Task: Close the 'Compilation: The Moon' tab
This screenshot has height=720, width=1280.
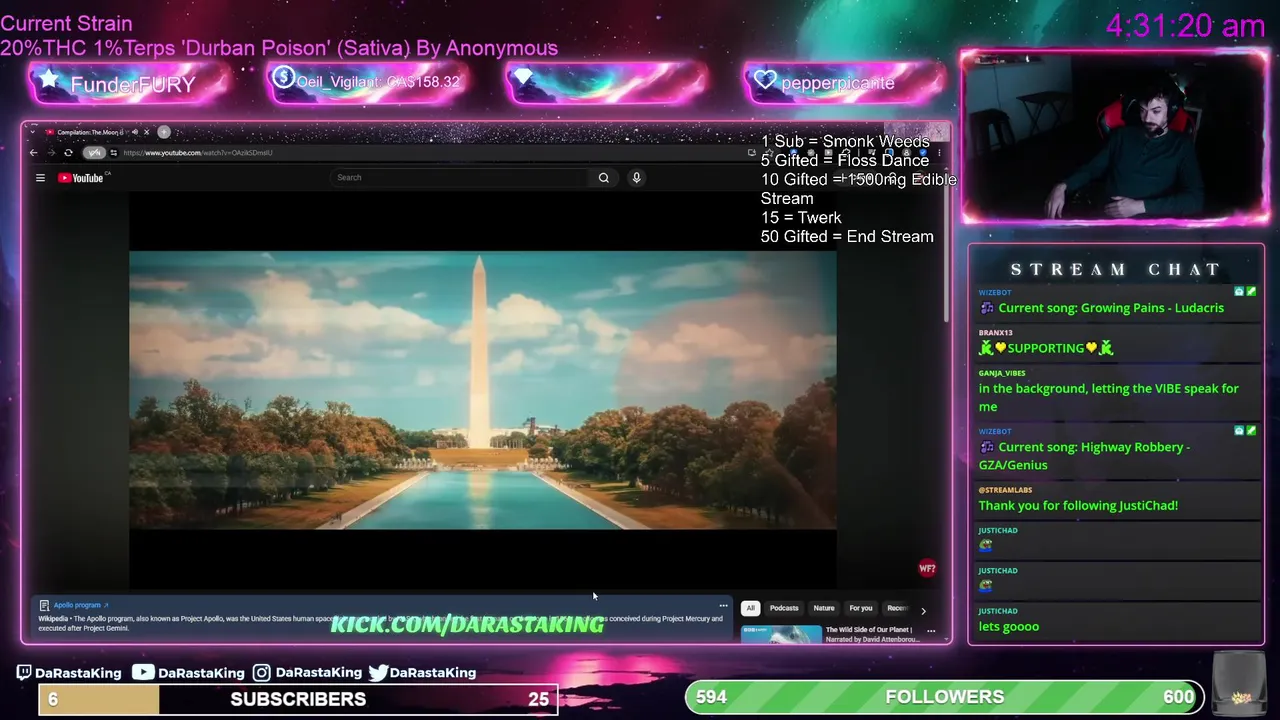Action: pyautogui.click(x=146, y=132)
